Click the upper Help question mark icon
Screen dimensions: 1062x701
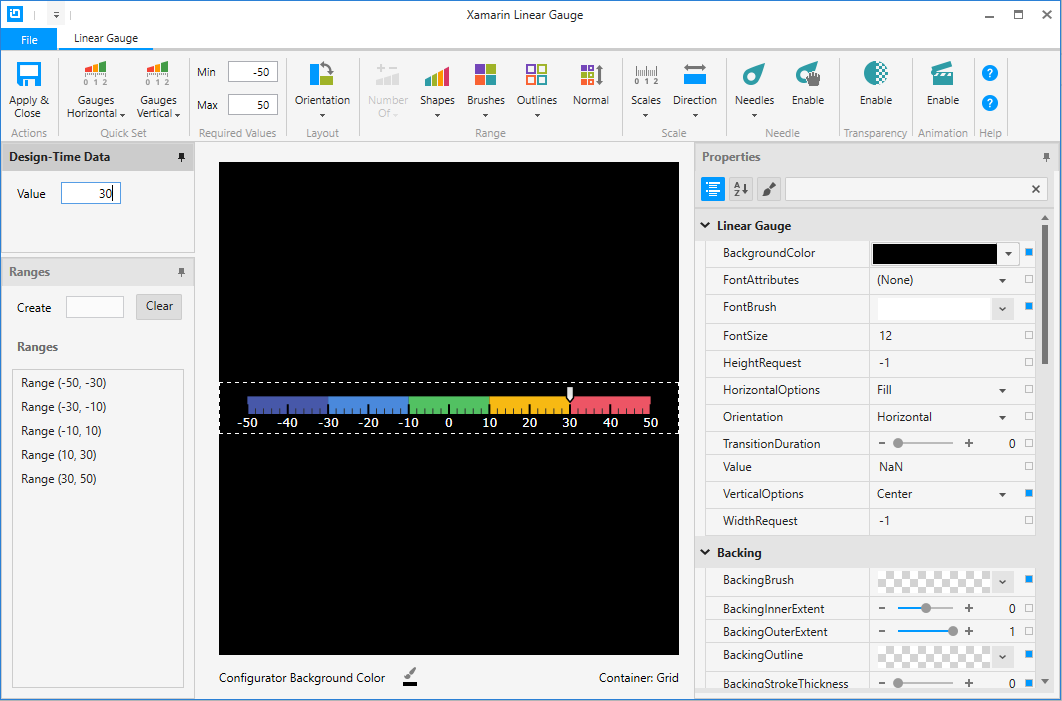[990, 73]
